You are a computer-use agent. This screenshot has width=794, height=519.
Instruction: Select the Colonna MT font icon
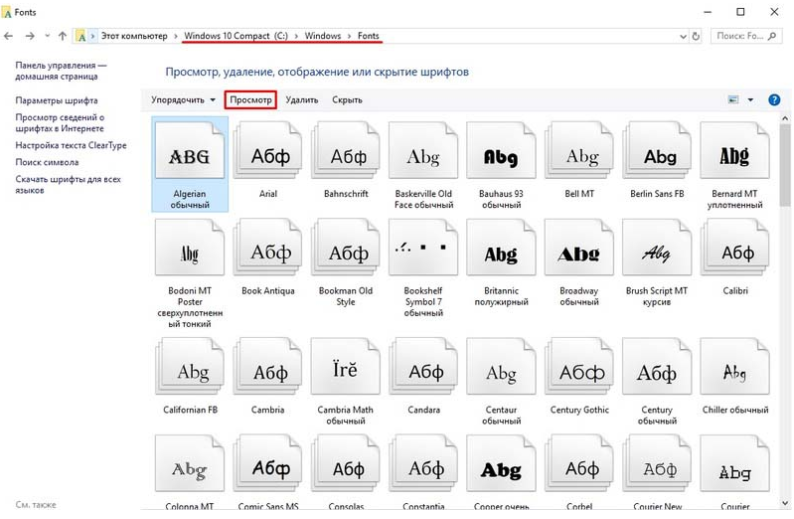(x=189, y=463)
